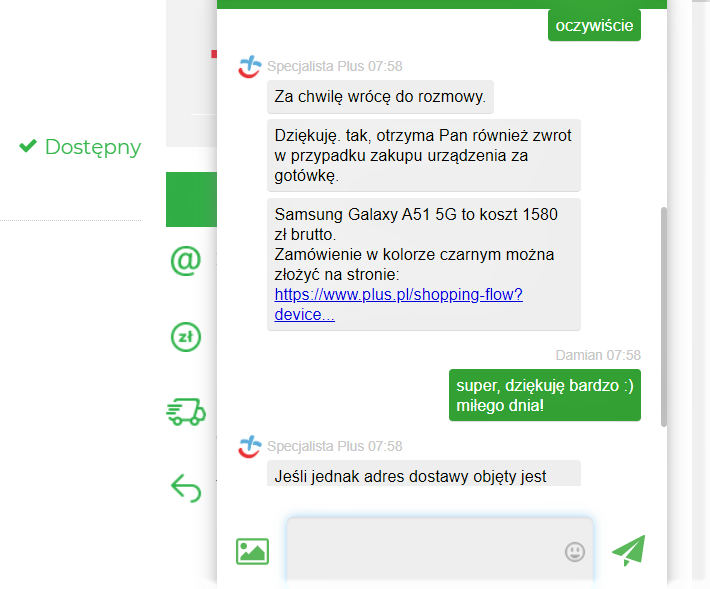Click Plus logo avatar above 'Za chwilę wrócę'

coord(249,67)
